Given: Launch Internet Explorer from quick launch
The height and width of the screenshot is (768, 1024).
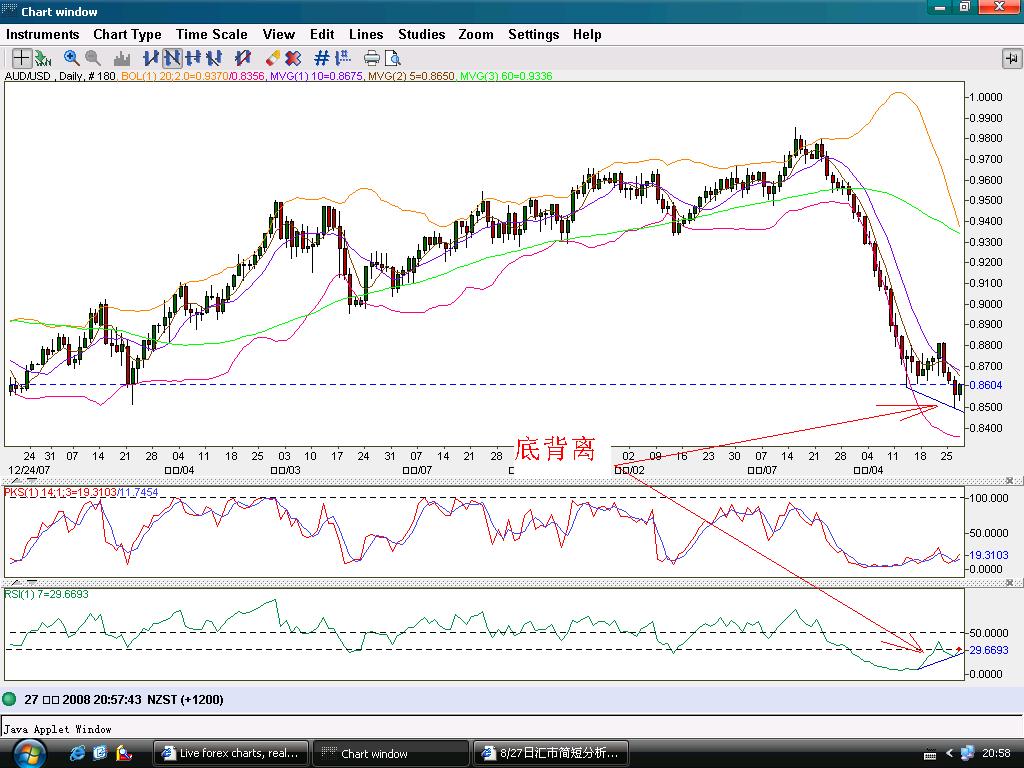Looking at the screenshot, I should (x=77, y=754).
